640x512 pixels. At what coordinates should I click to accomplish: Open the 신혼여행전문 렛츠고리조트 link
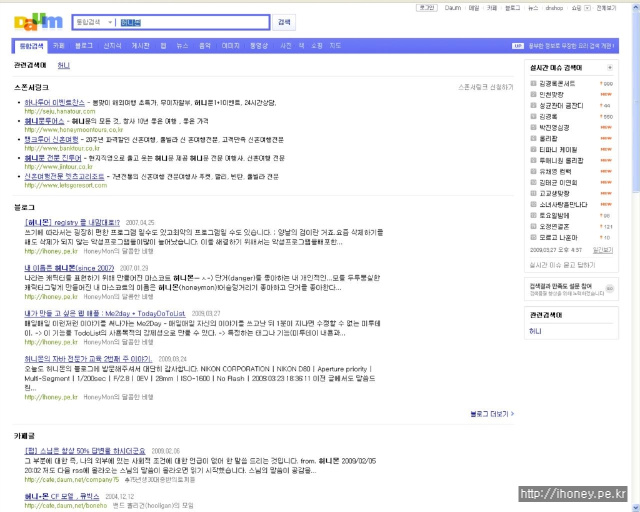click(x=64, y=177)
